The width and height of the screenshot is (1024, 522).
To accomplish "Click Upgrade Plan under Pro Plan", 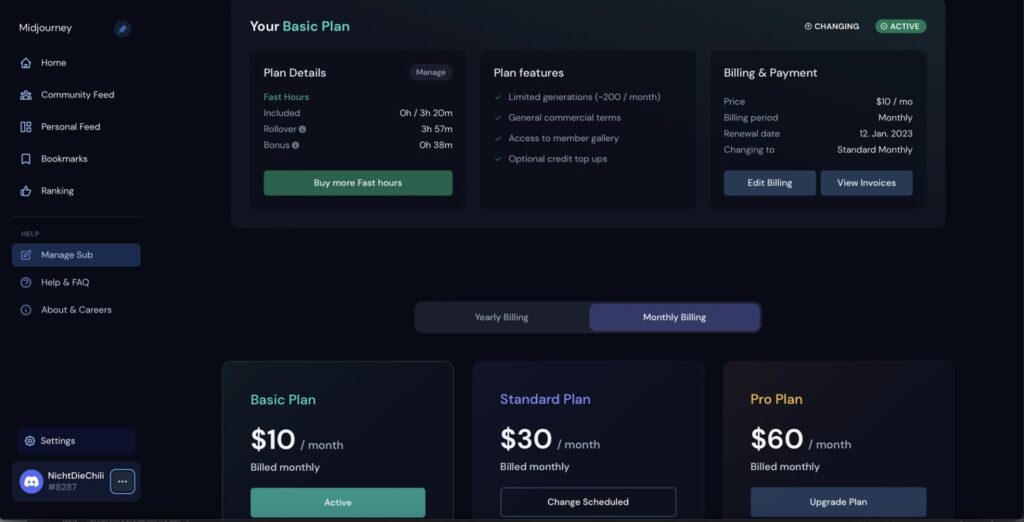I will coord(839,502).
